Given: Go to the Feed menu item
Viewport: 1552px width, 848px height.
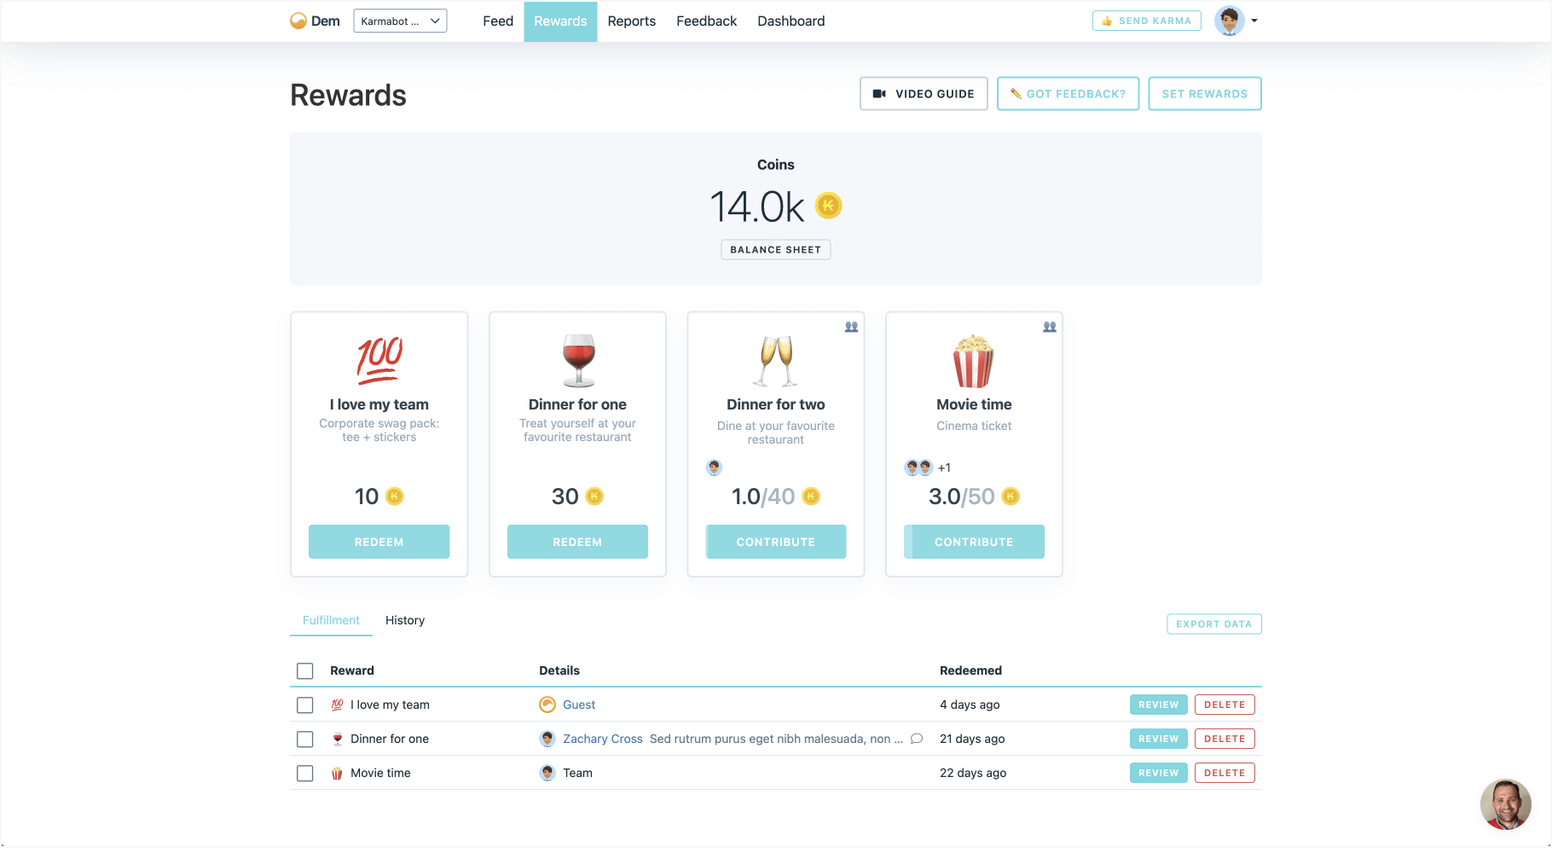Looking at the screenshot, I should [x=498, y=21].
